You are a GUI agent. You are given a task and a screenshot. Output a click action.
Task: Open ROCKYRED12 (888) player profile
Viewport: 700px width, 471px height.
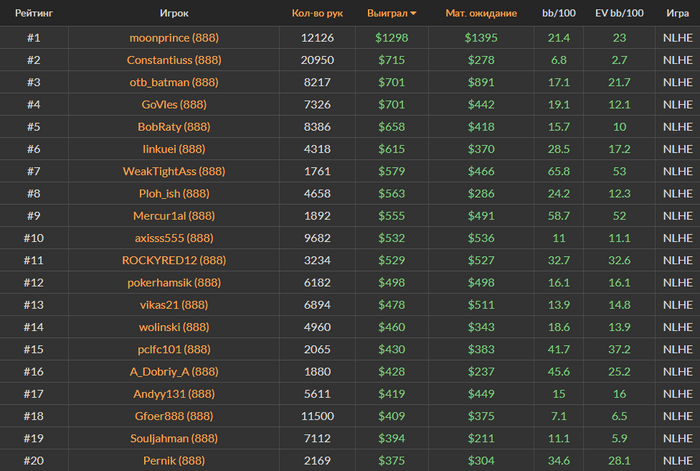point(174,260)
